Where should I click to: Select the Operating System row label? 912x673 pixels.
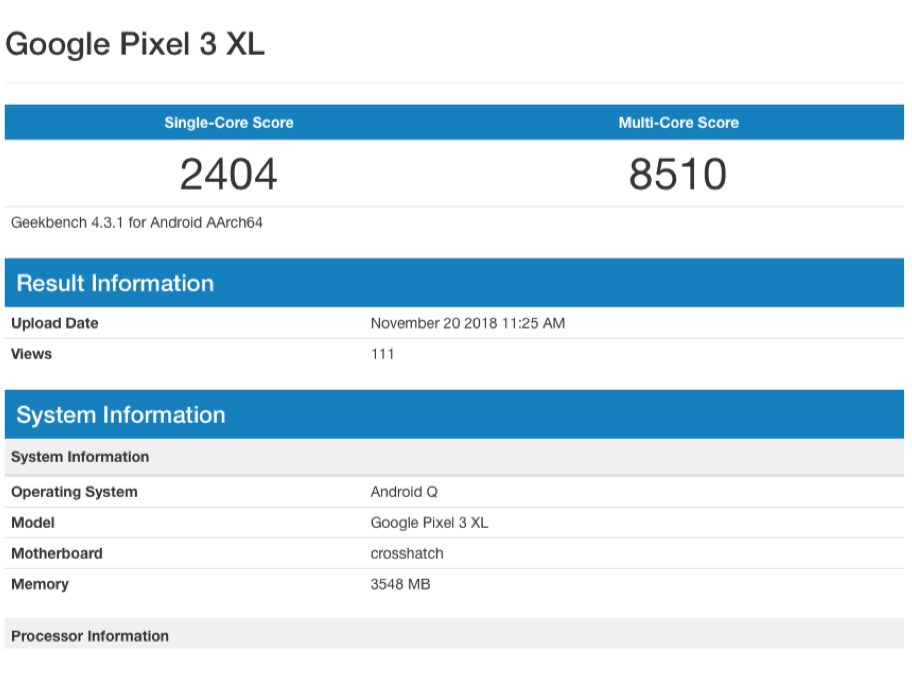click(74, 492)
